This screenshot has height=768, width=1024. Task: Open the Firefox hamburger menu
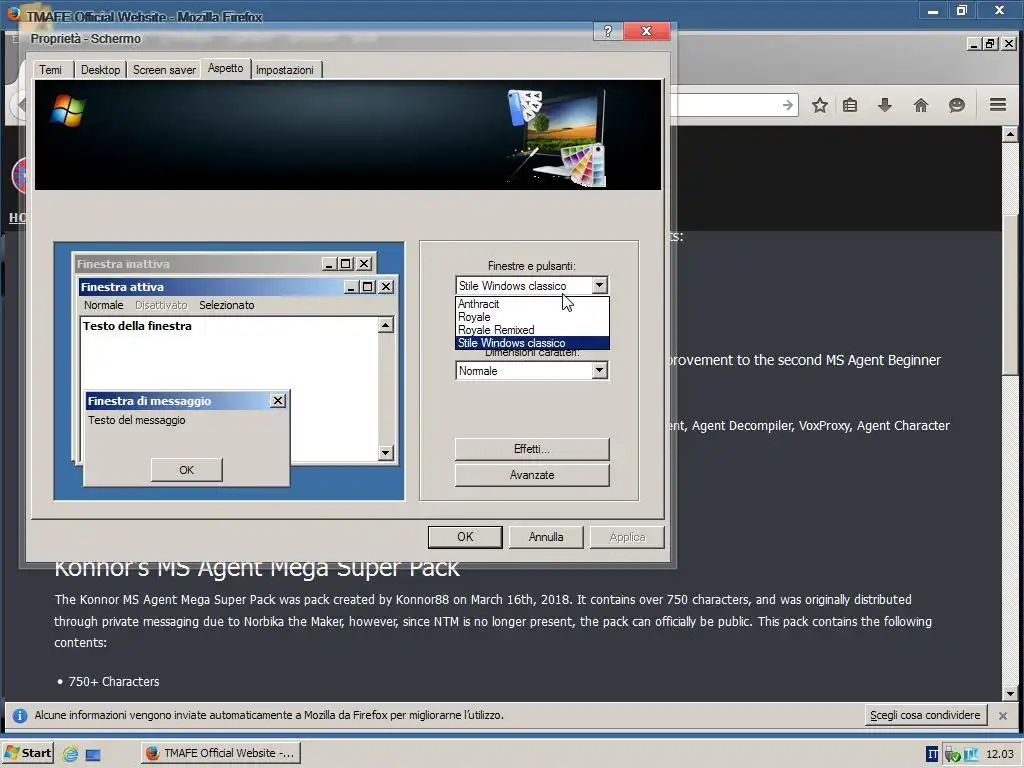997,105
